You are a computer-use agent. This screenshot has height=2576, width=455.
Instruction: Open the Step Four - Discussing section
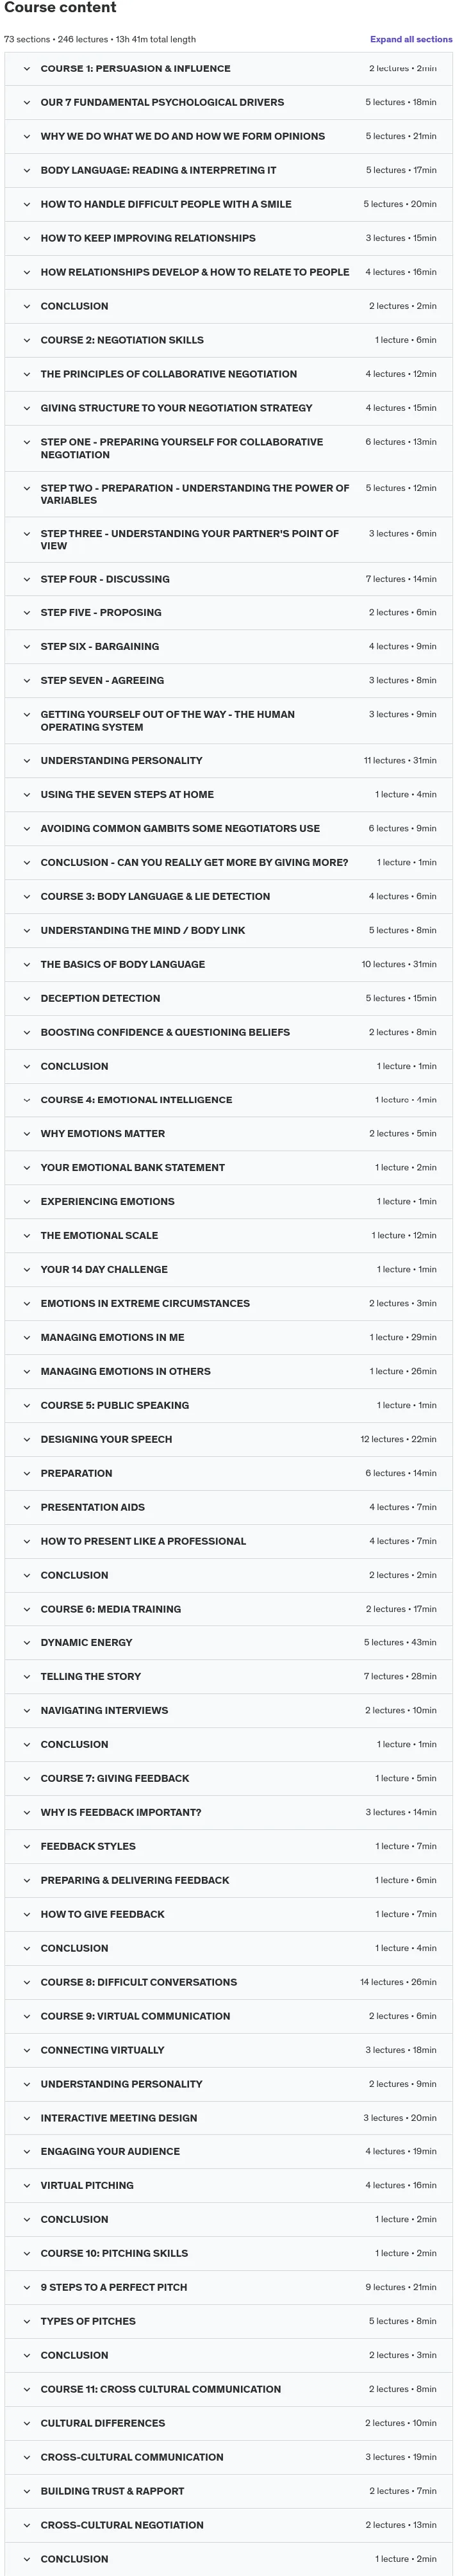(x=228, y=579)
